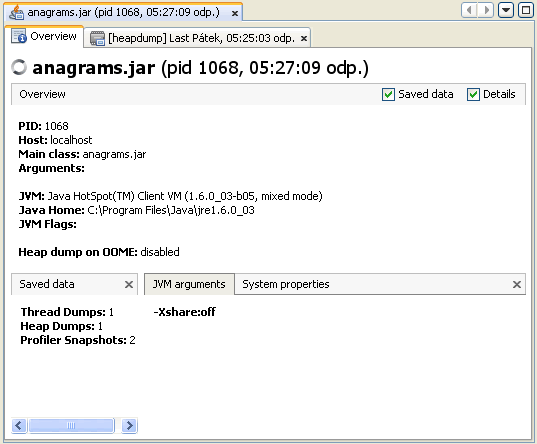Click the horizontal scrollbar thumb
The image size is (537, 444).
(x=71, y=426)
